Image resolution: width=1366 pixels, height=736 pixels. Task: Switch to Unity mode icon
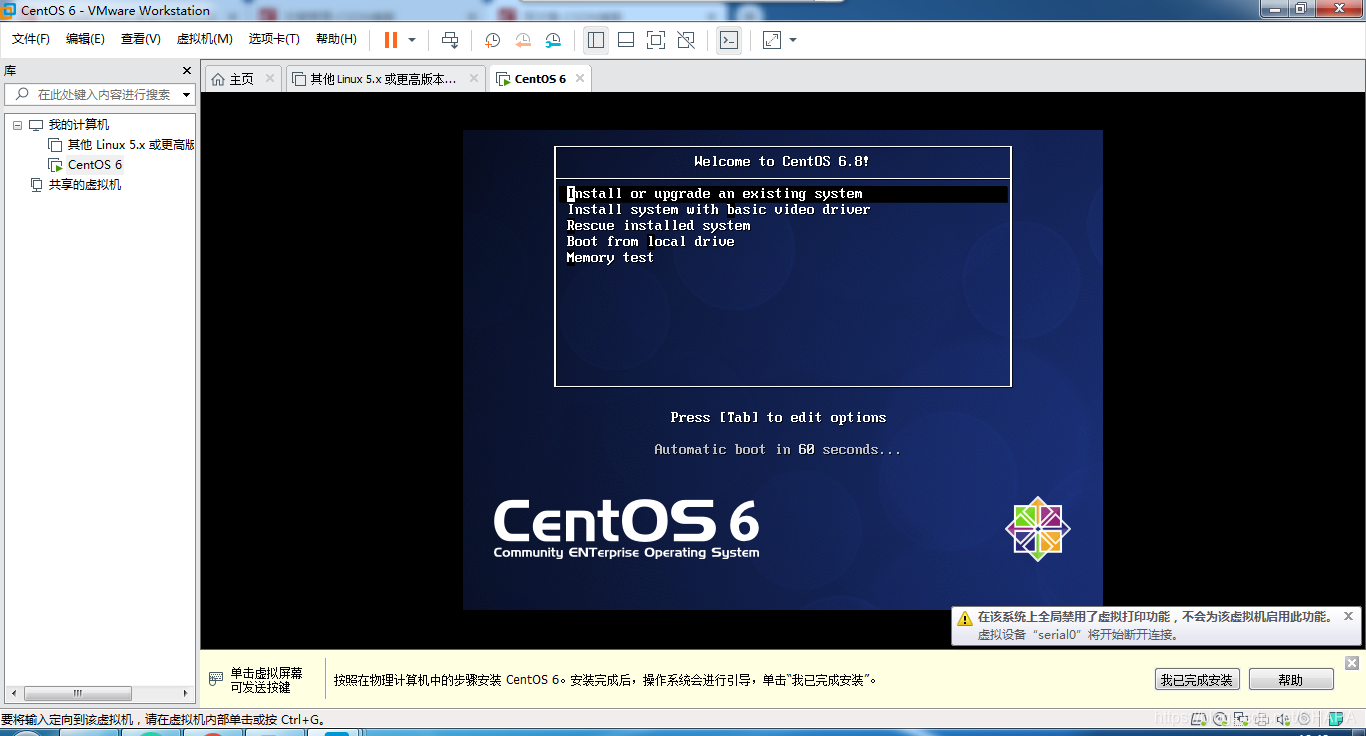coord(686,40)
